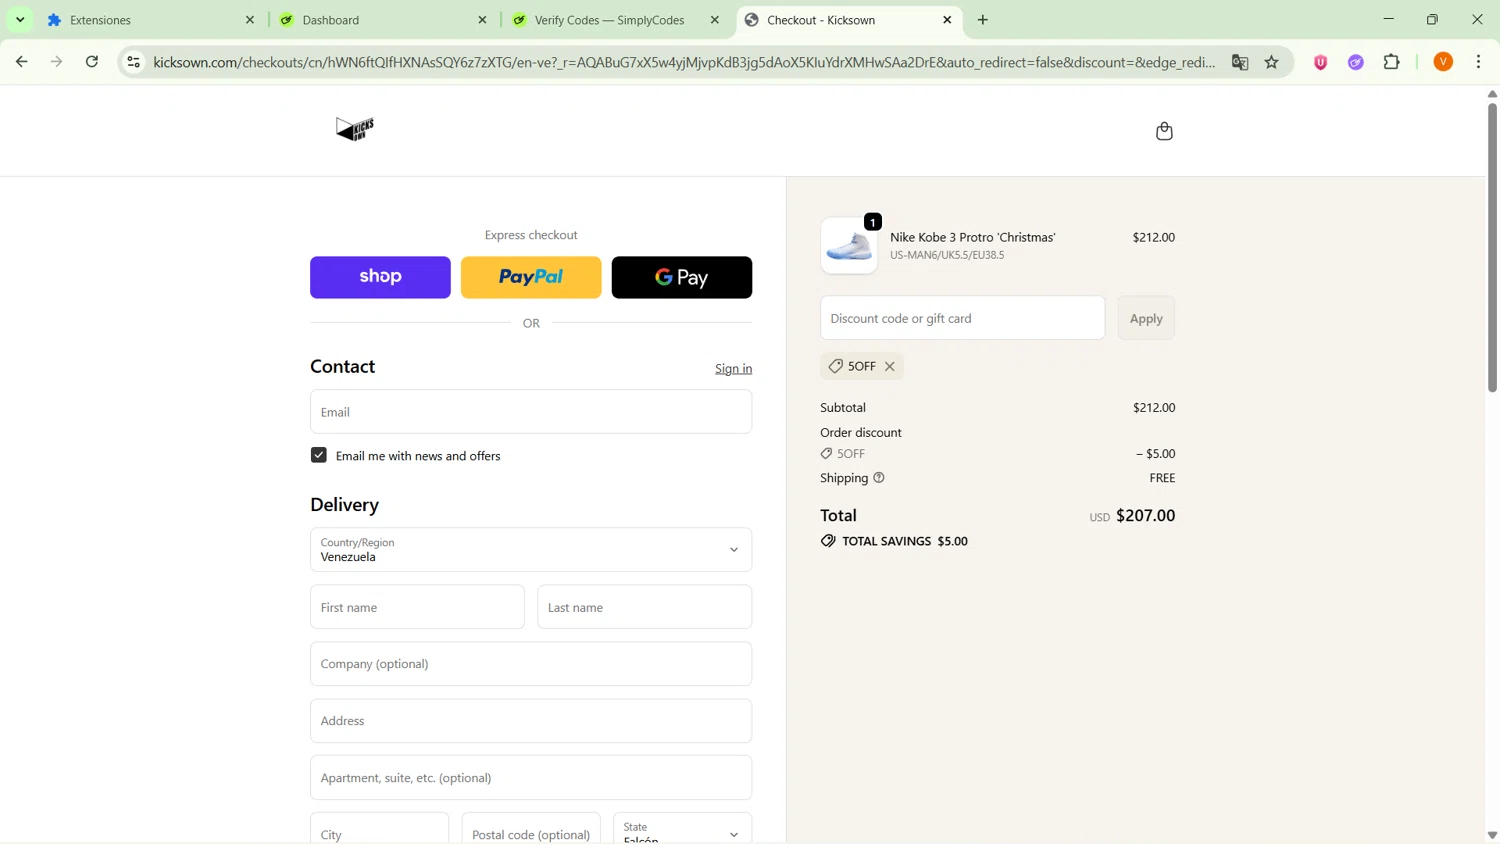Close the Checkout - Kicksown tab

tap(947, 20)
